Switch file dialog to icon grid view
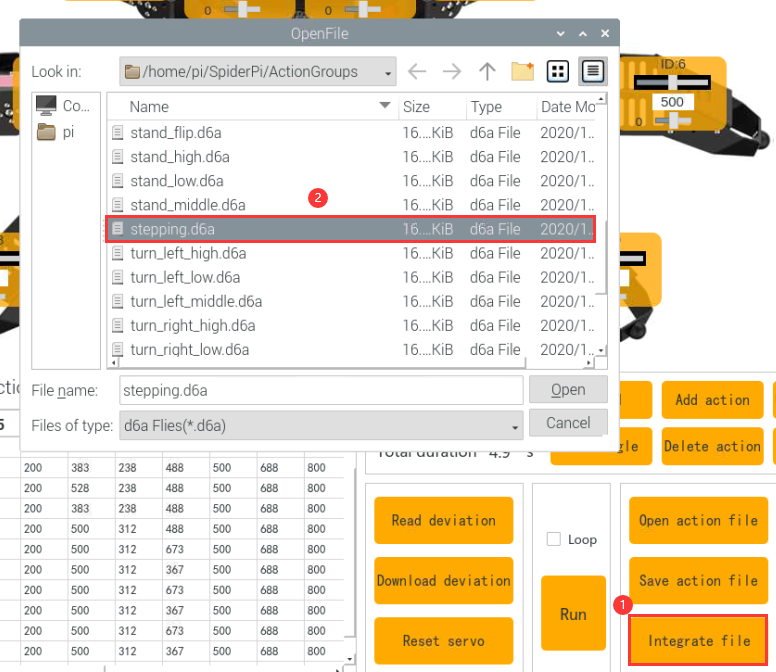This screenshot has height=672, width=776. coord(558,71)
